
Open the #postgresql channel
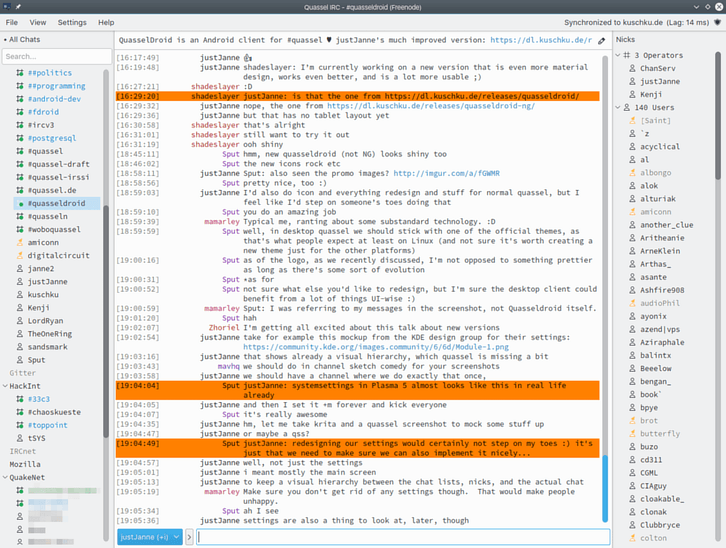pos(51,138)
